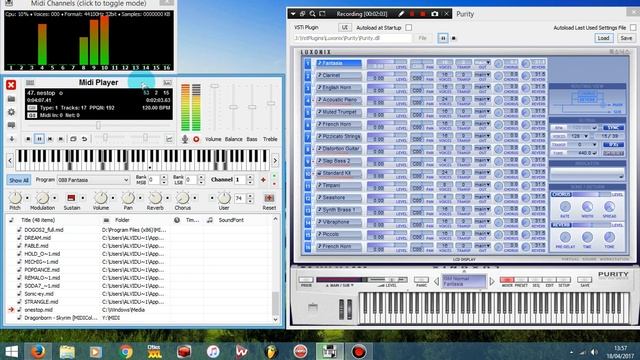Select onestop.mid in the playlist
This screenshot has height=360, width=640.
pyautogui.click(x=39, y=310)
